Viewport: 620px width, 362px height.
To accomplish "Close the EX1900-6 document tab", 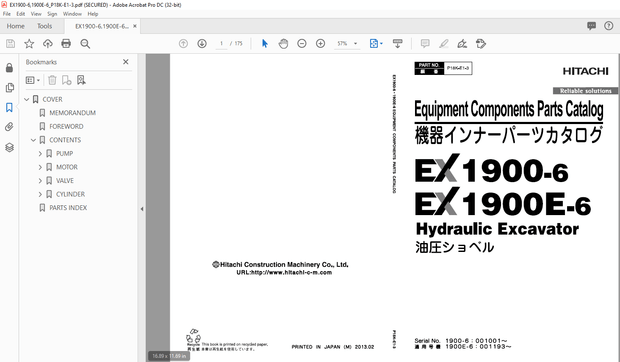I will point(135,26).
